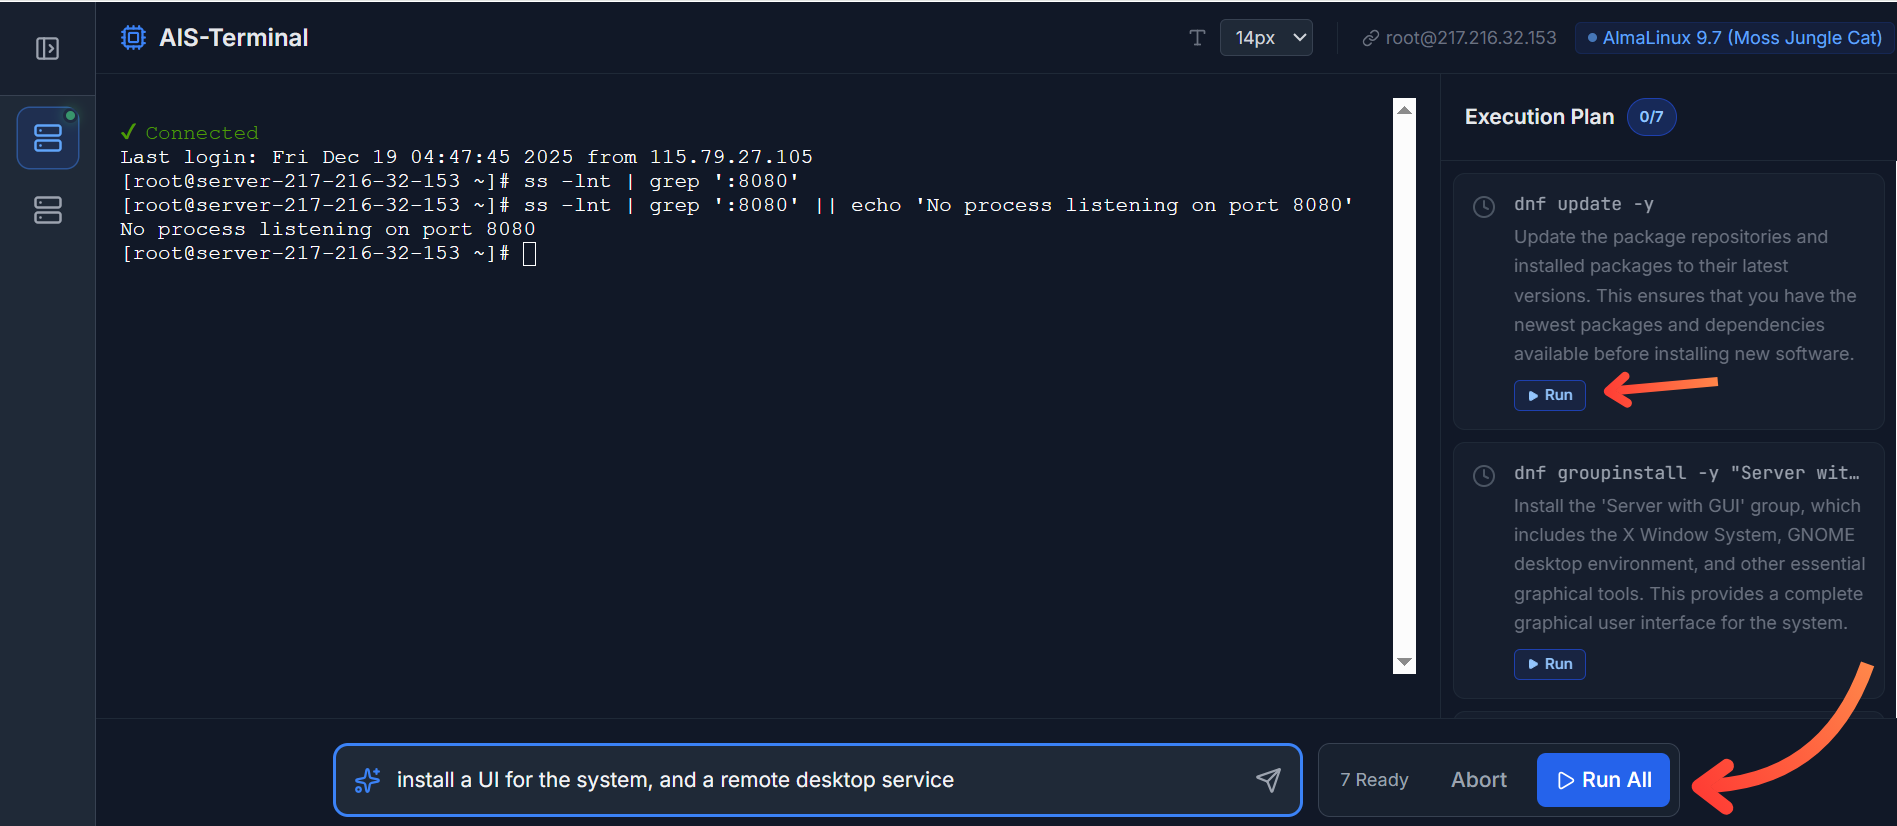Click the AIS-Terminal title text

(234, 38)
